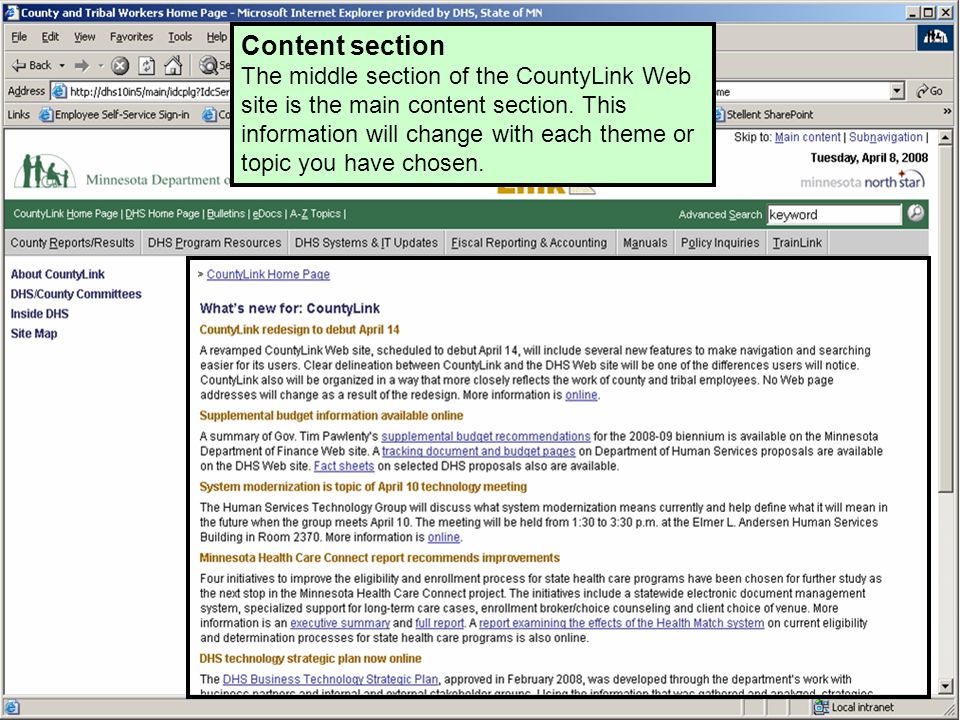Click the vertical scrollbar down arrow
960x720 pixels.
point(945,686)
